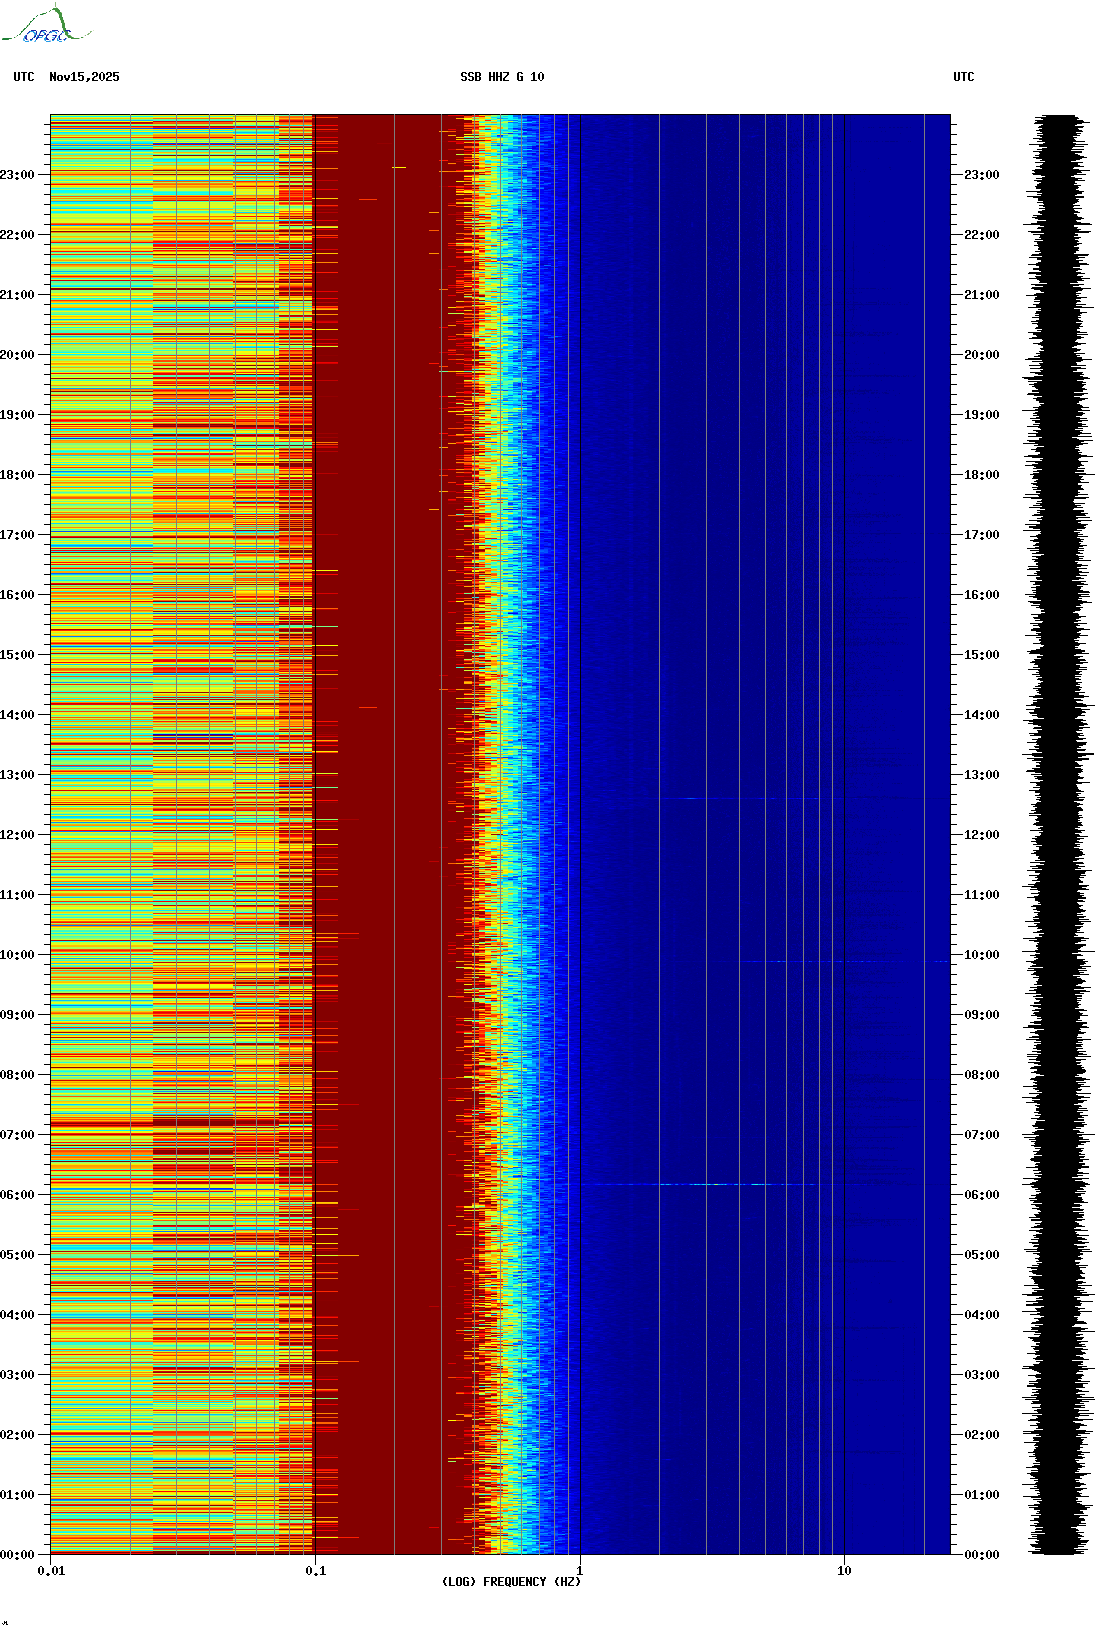The height and width of the screenshot is (1634, 1102).
Task: Click the date label Nov15,2025
Action: click(84, 77)
